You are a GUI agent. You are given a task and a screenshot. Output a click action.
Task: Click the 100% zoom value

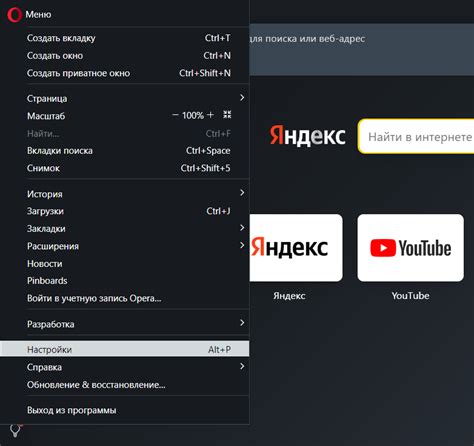pos(193,115)
